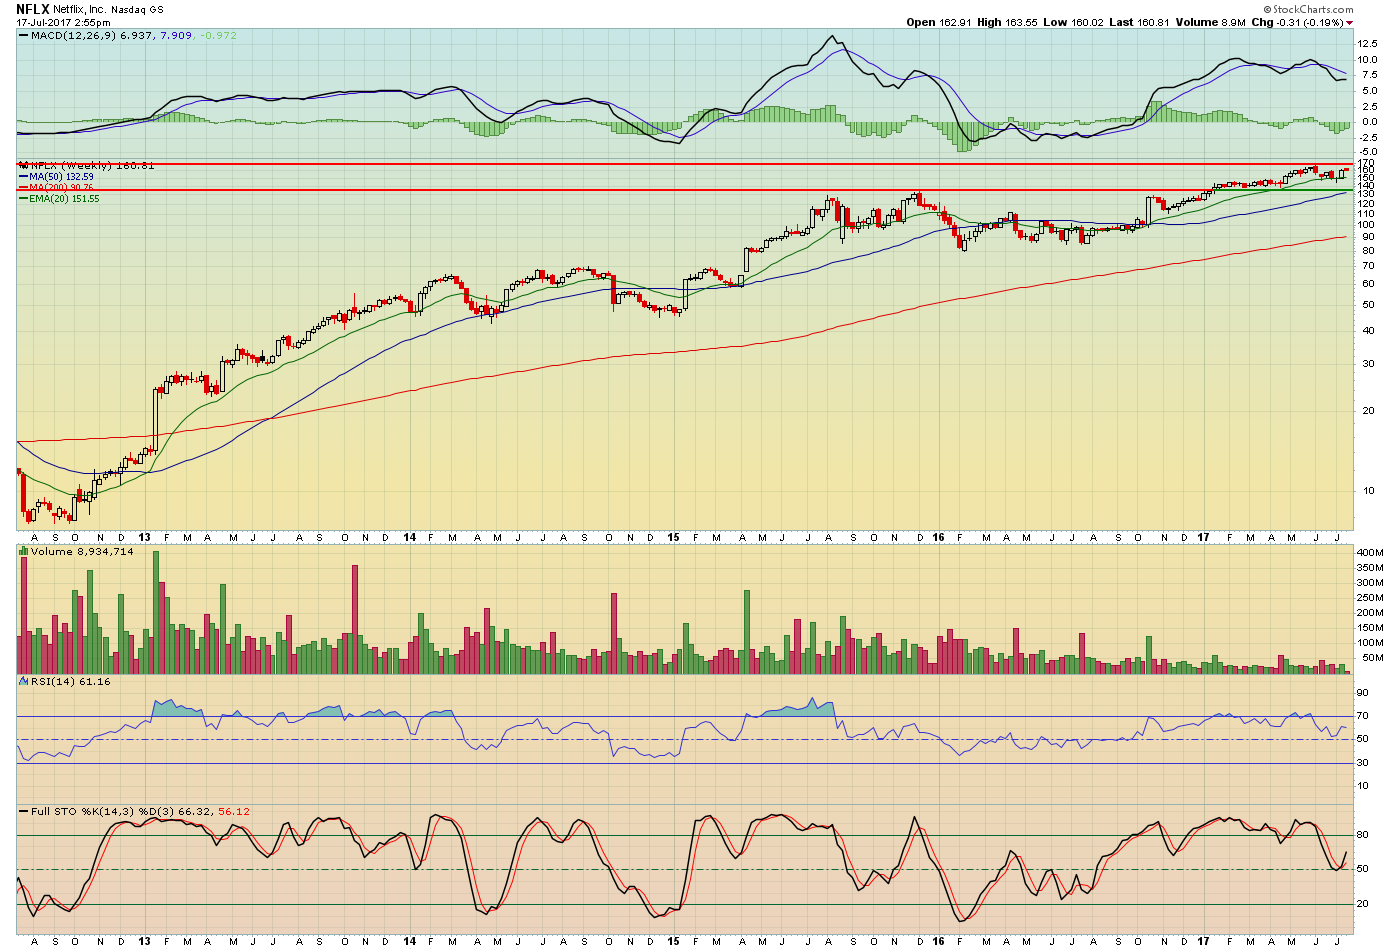This screenshot has height=950, width=1400.
Task: Click the MACD signal value 7.909
Action: point(177,35)
